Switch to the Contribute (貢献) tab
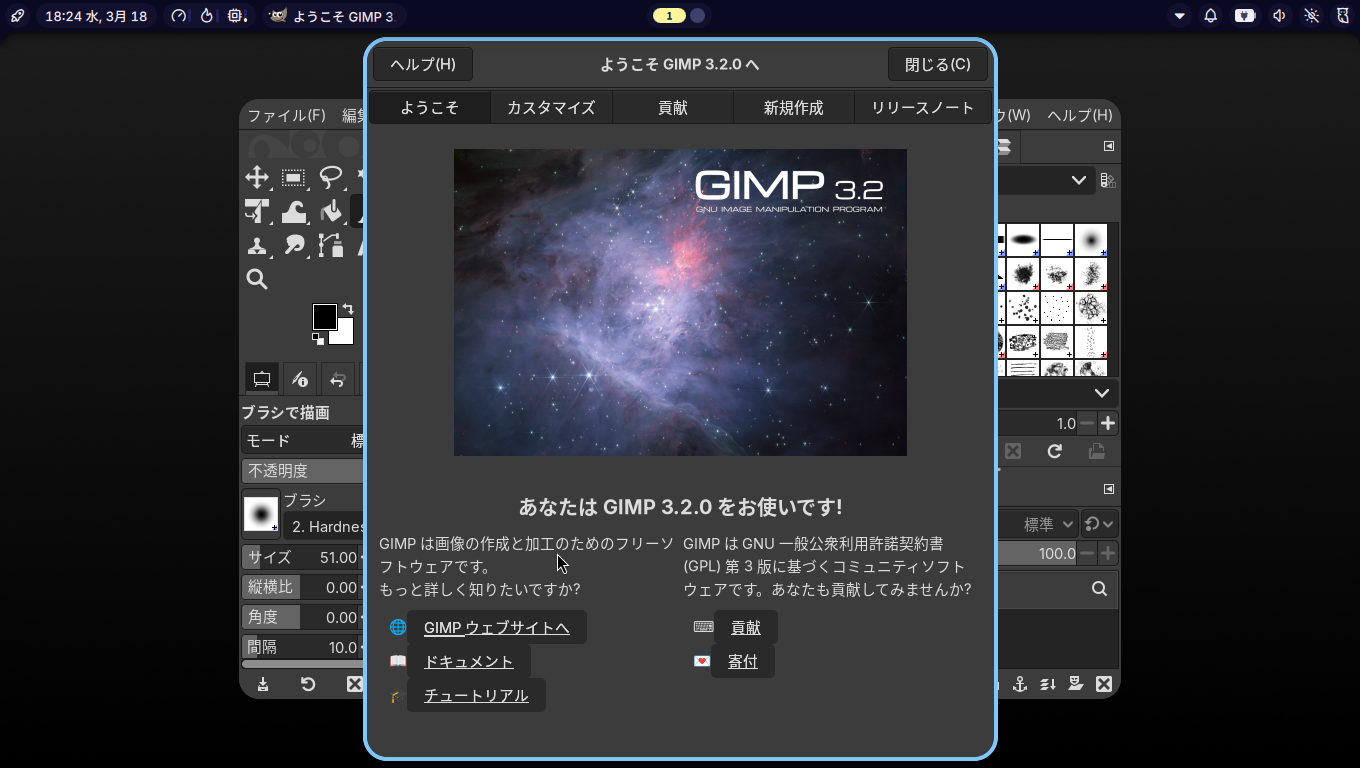The width and height of the screenshot is (1360, 768). pos(673,108)
